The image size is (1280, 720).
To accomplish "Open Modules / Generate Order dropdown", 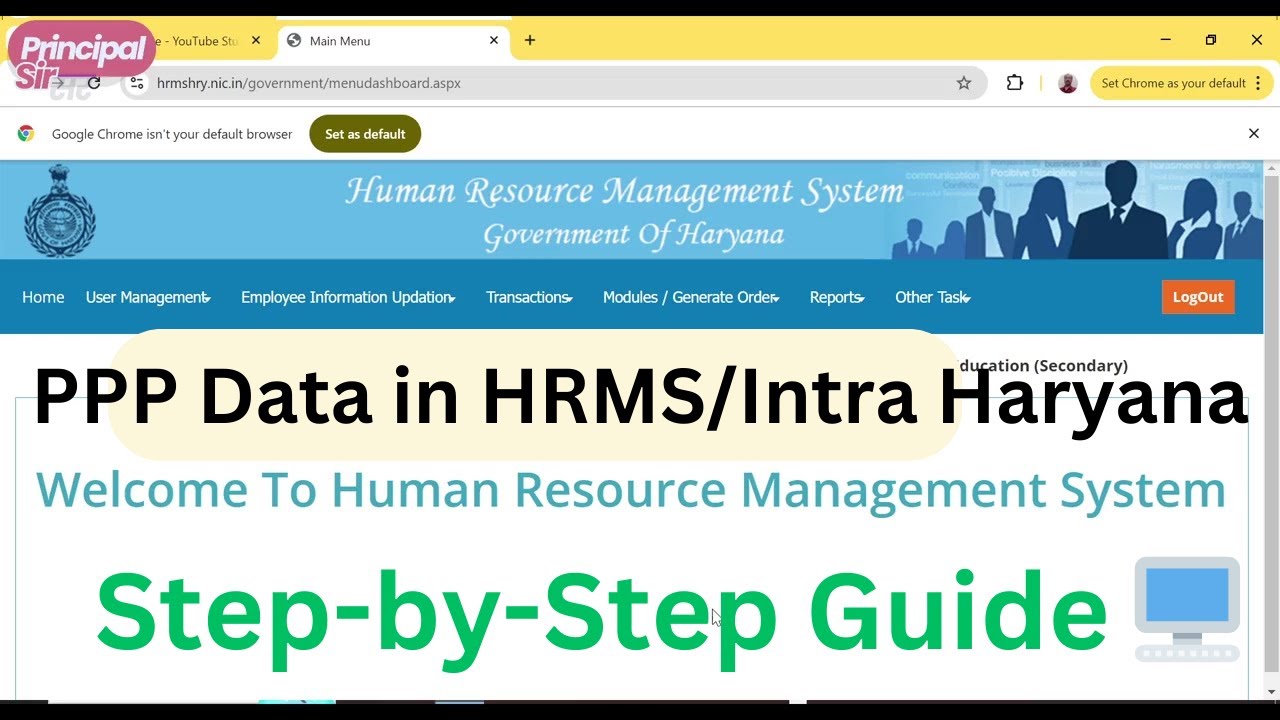I will coord(691,297).
